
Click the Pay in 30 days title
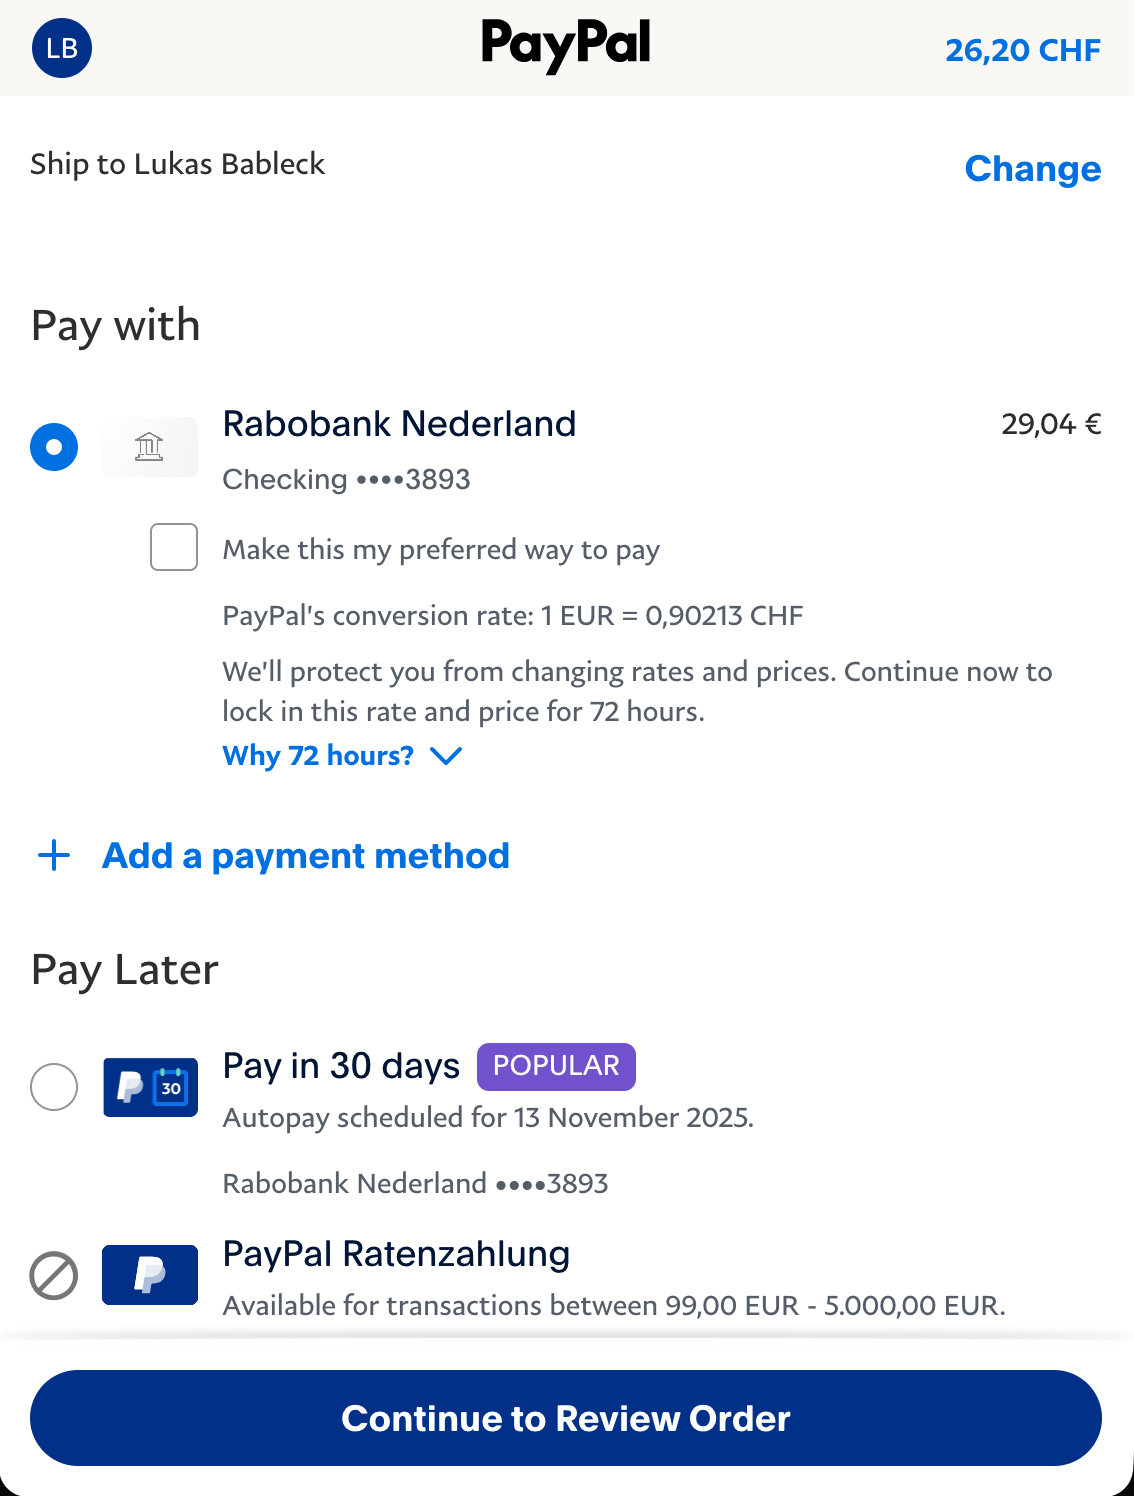coord(341,1066)
